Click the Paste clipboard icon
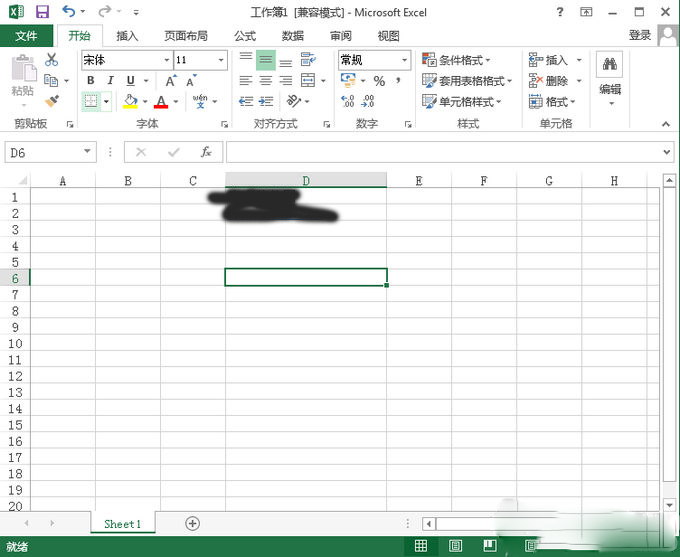 23,68
